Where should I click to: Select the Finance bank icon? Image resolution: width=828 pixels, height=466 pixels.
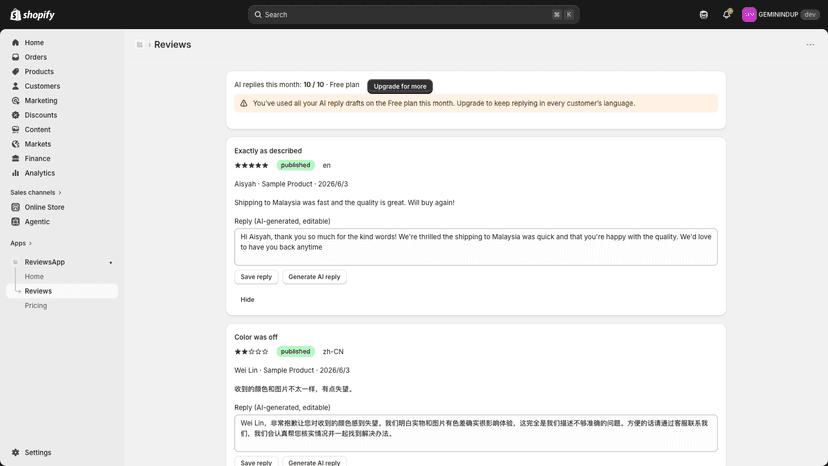[x=15, y=159]
